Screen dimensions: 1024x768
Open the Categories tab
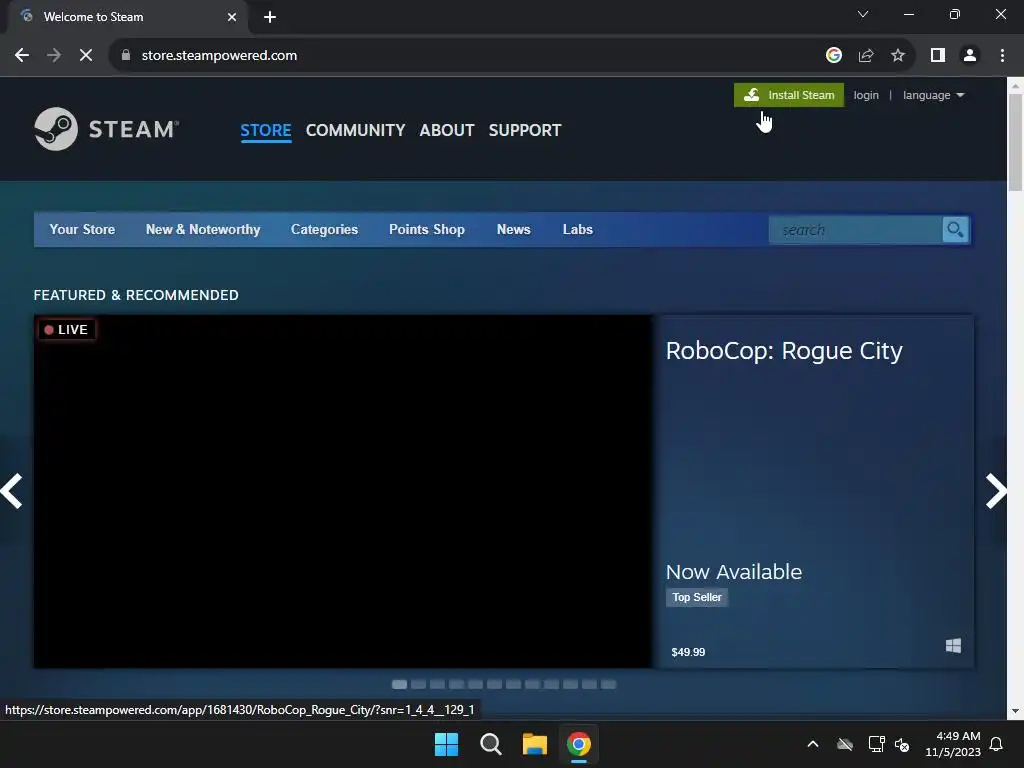tap(325, 229)
